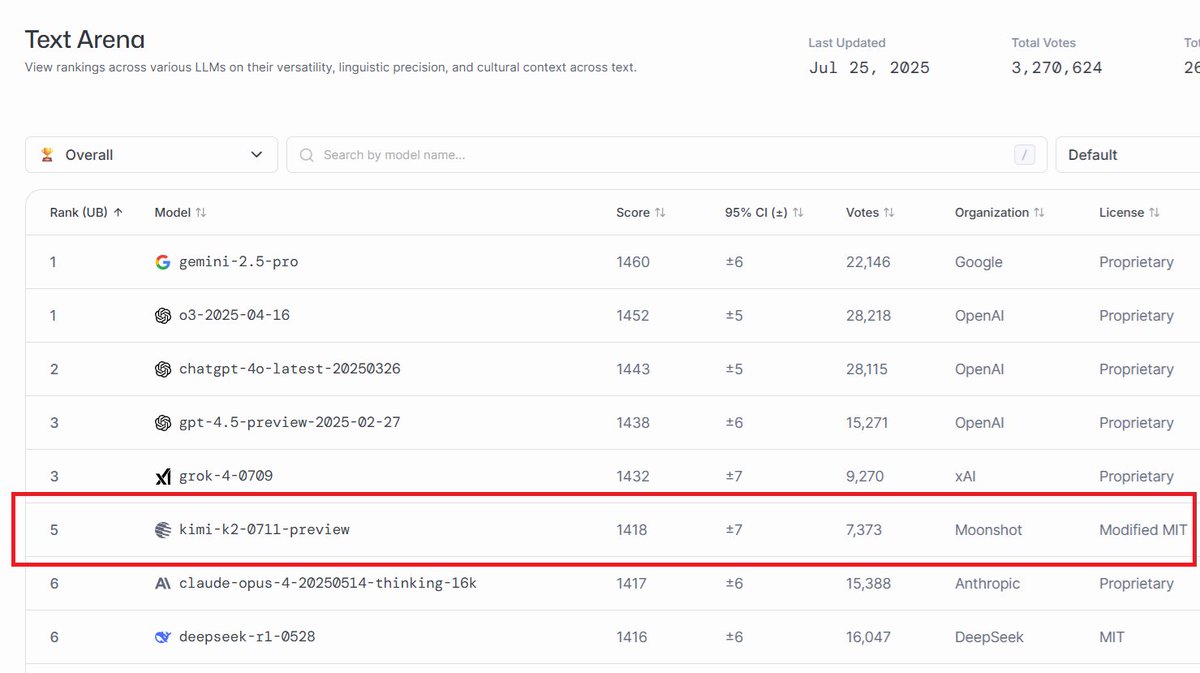This screenshot has height=673, width=1200.
Task: Sort table by License column
Action: pyautogui.click(x=1129, y=212)
